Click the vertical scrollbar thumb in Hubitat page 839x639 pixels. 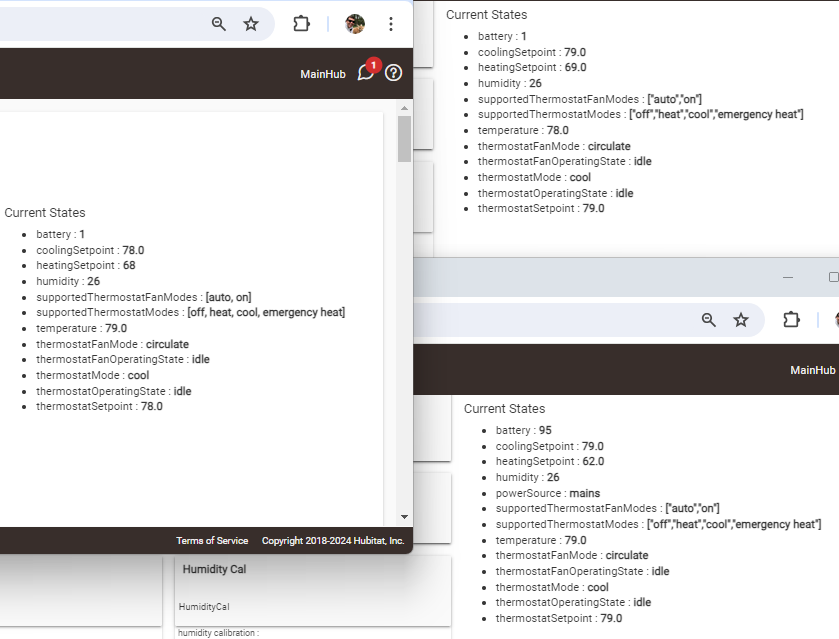tap(404, 139)
